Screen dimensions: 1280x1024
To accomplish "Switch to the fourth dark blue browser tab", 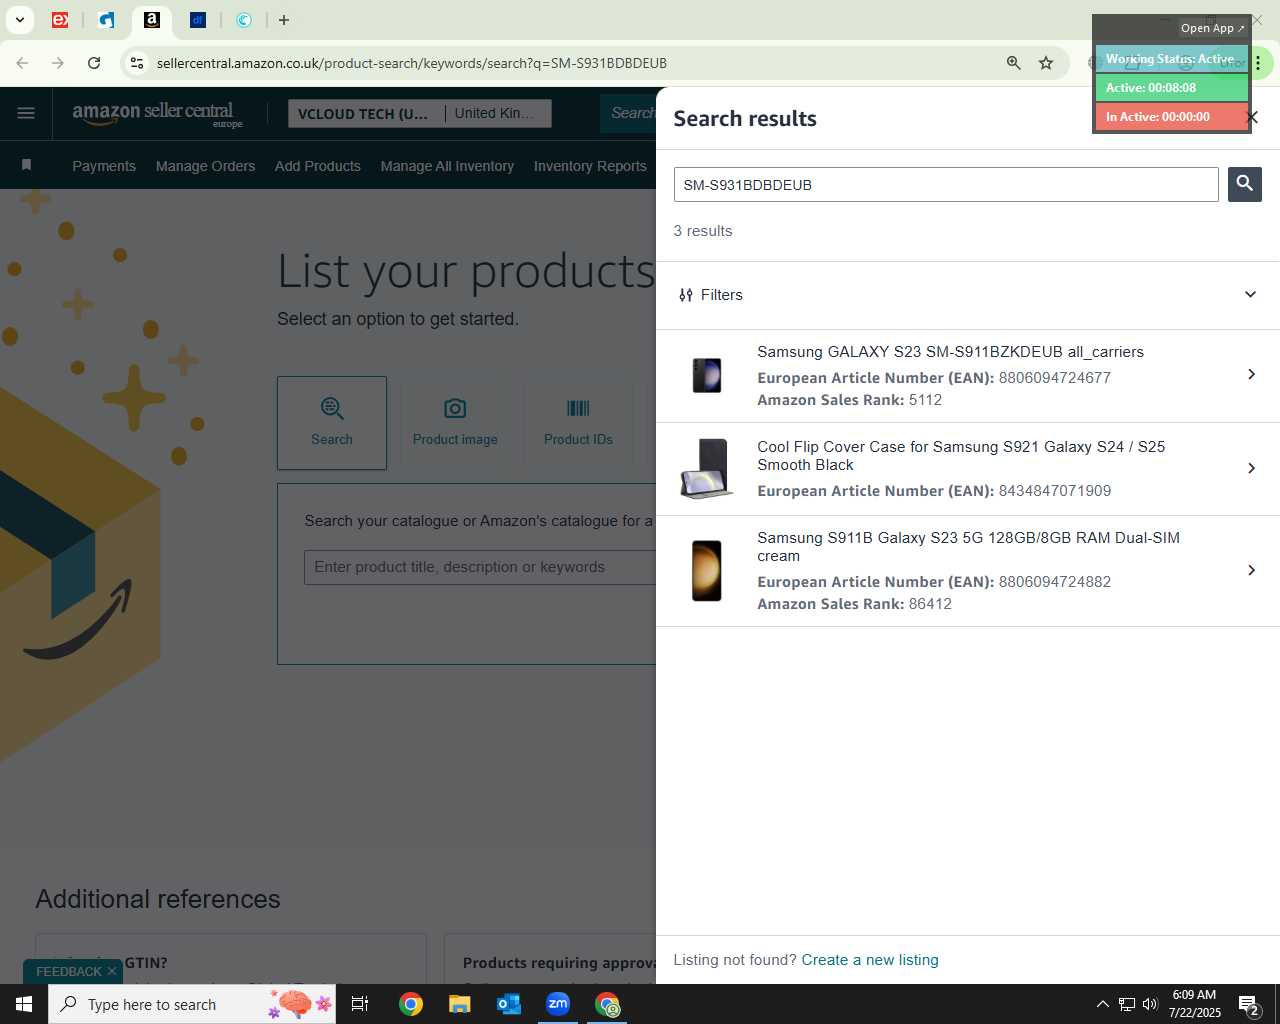I will pos(198,20).
